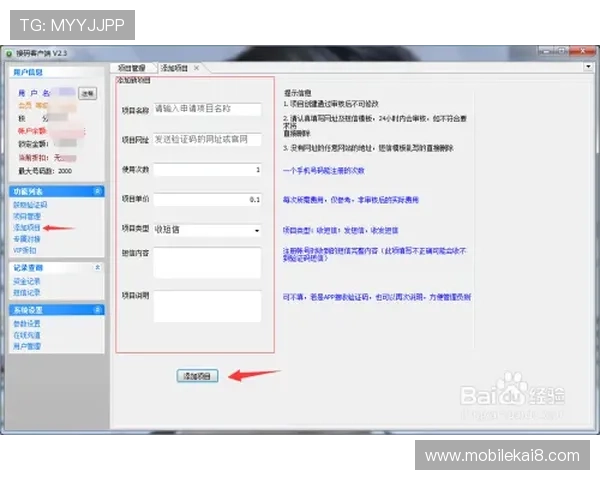Viewport: 600px width, 480px height.
Task: Click the 最大号码数: 2000 text
Action: [45, 171]
